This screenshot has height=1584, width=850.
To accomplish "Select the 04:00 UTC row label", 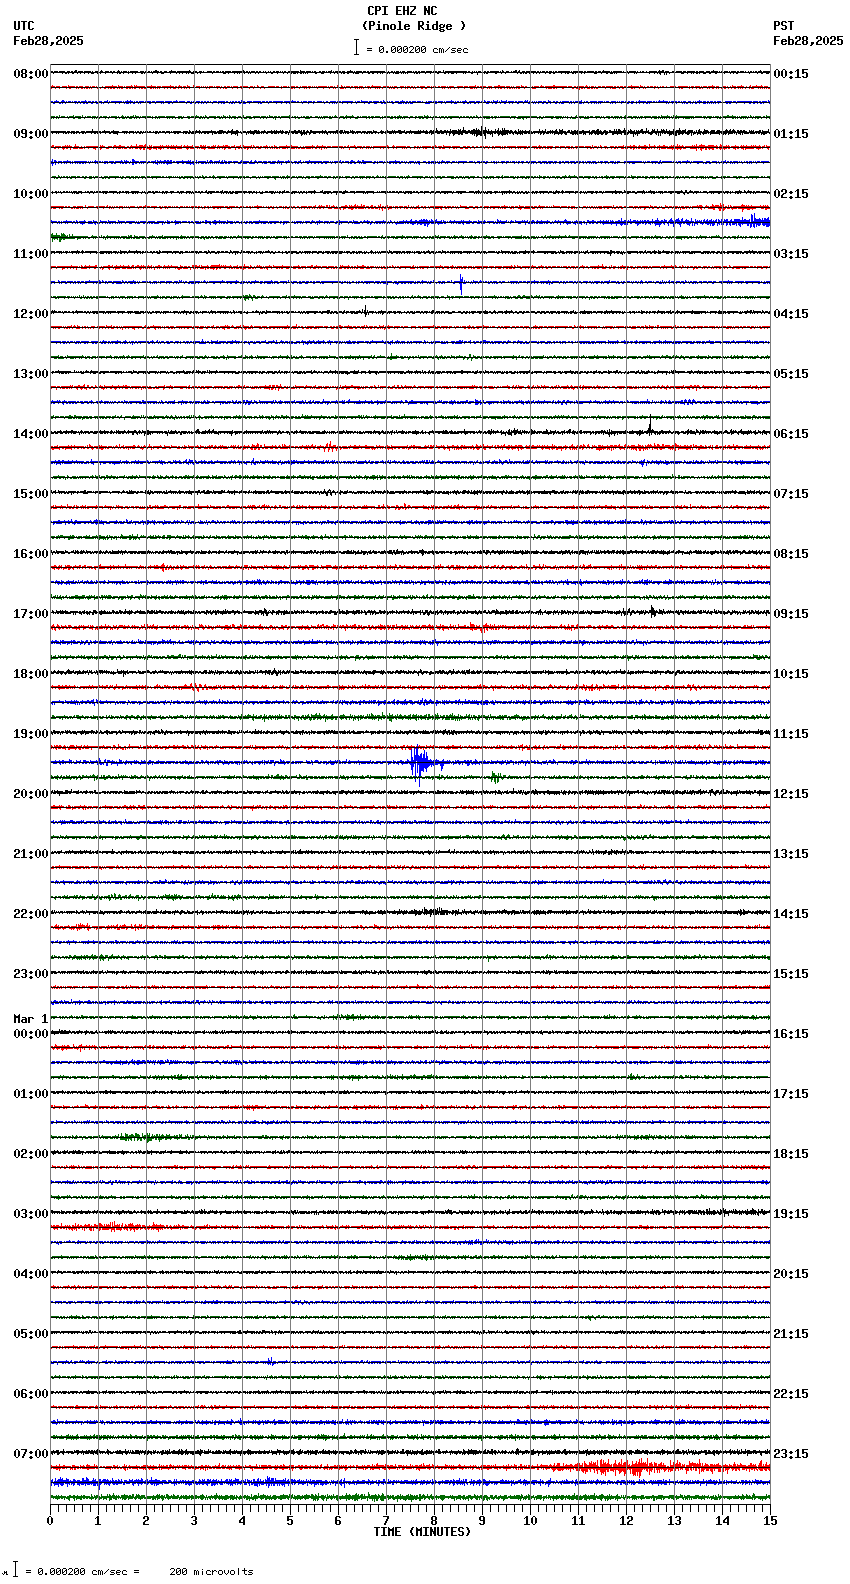I will (31, 1274).
